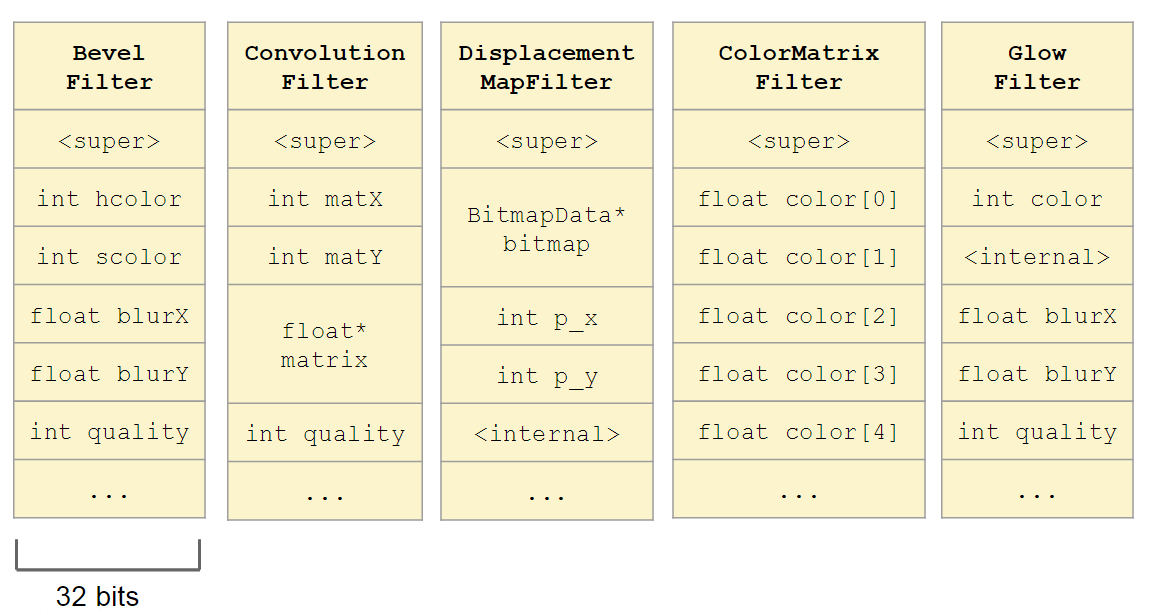
Task: Select the int scolor field cell
Action: (x=109, y=256)
